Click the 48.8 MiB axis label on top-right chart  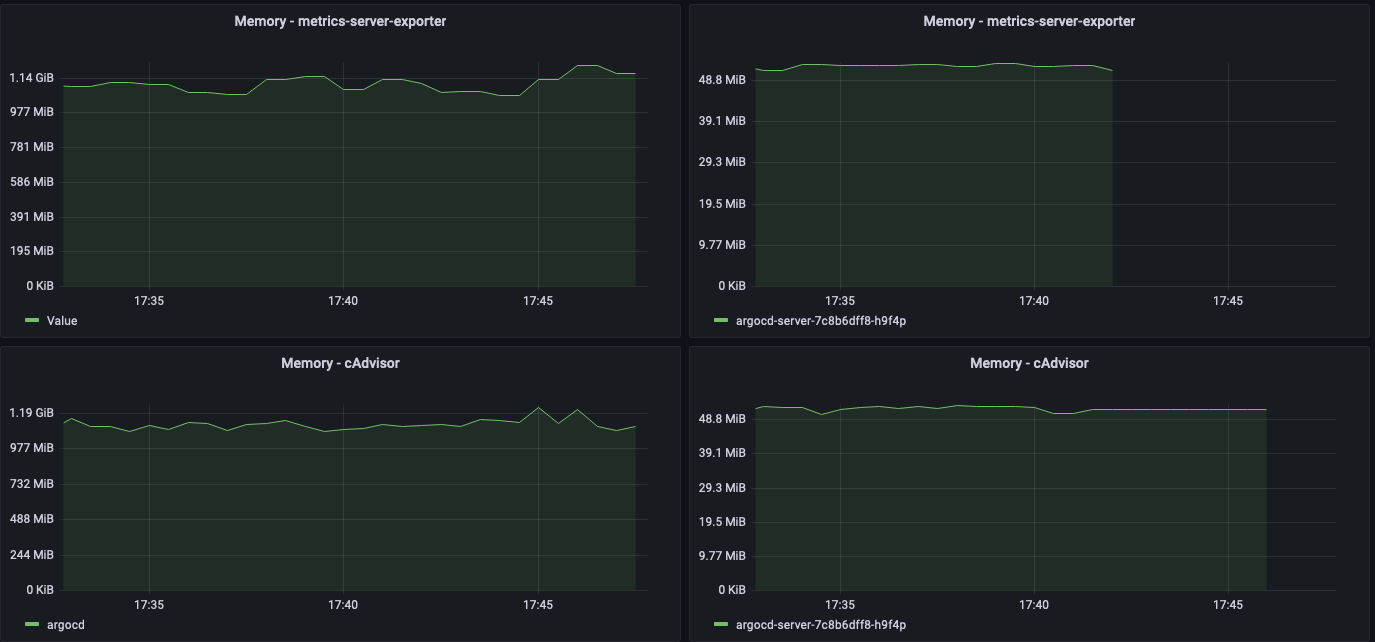pyautogui.click(x=722, y=78)
